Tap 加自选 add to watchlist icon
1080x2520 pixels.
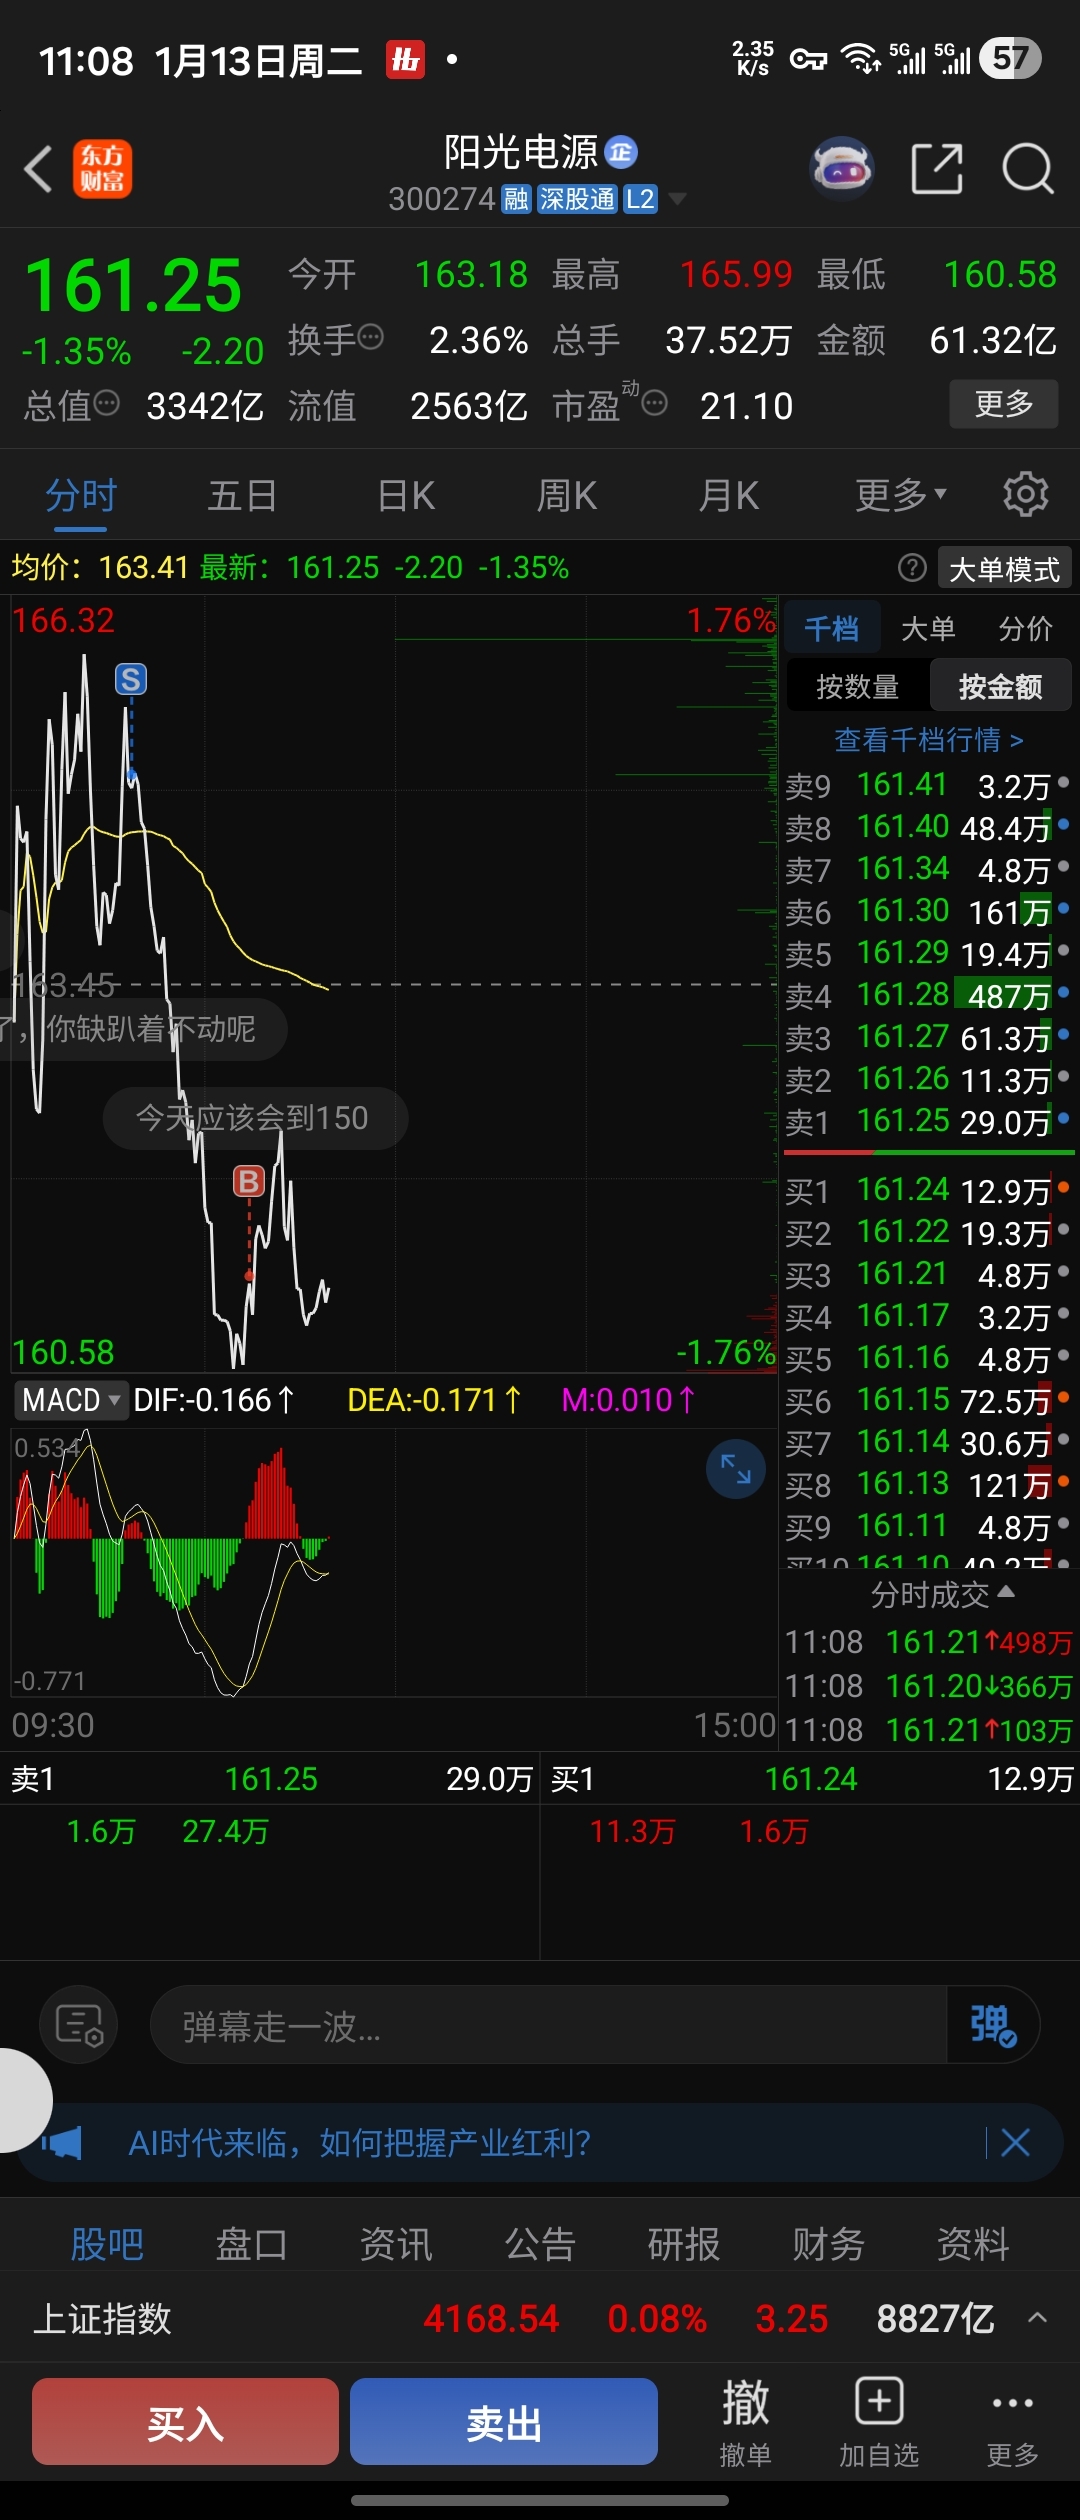pyautogui.click(x=879, y=2422)
